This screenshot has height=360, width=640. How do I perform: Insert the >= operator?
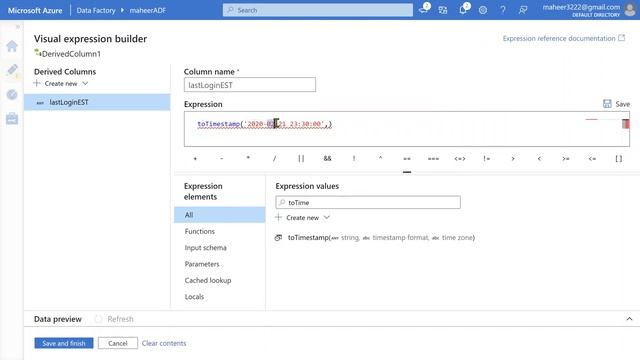tap(566, 158)
